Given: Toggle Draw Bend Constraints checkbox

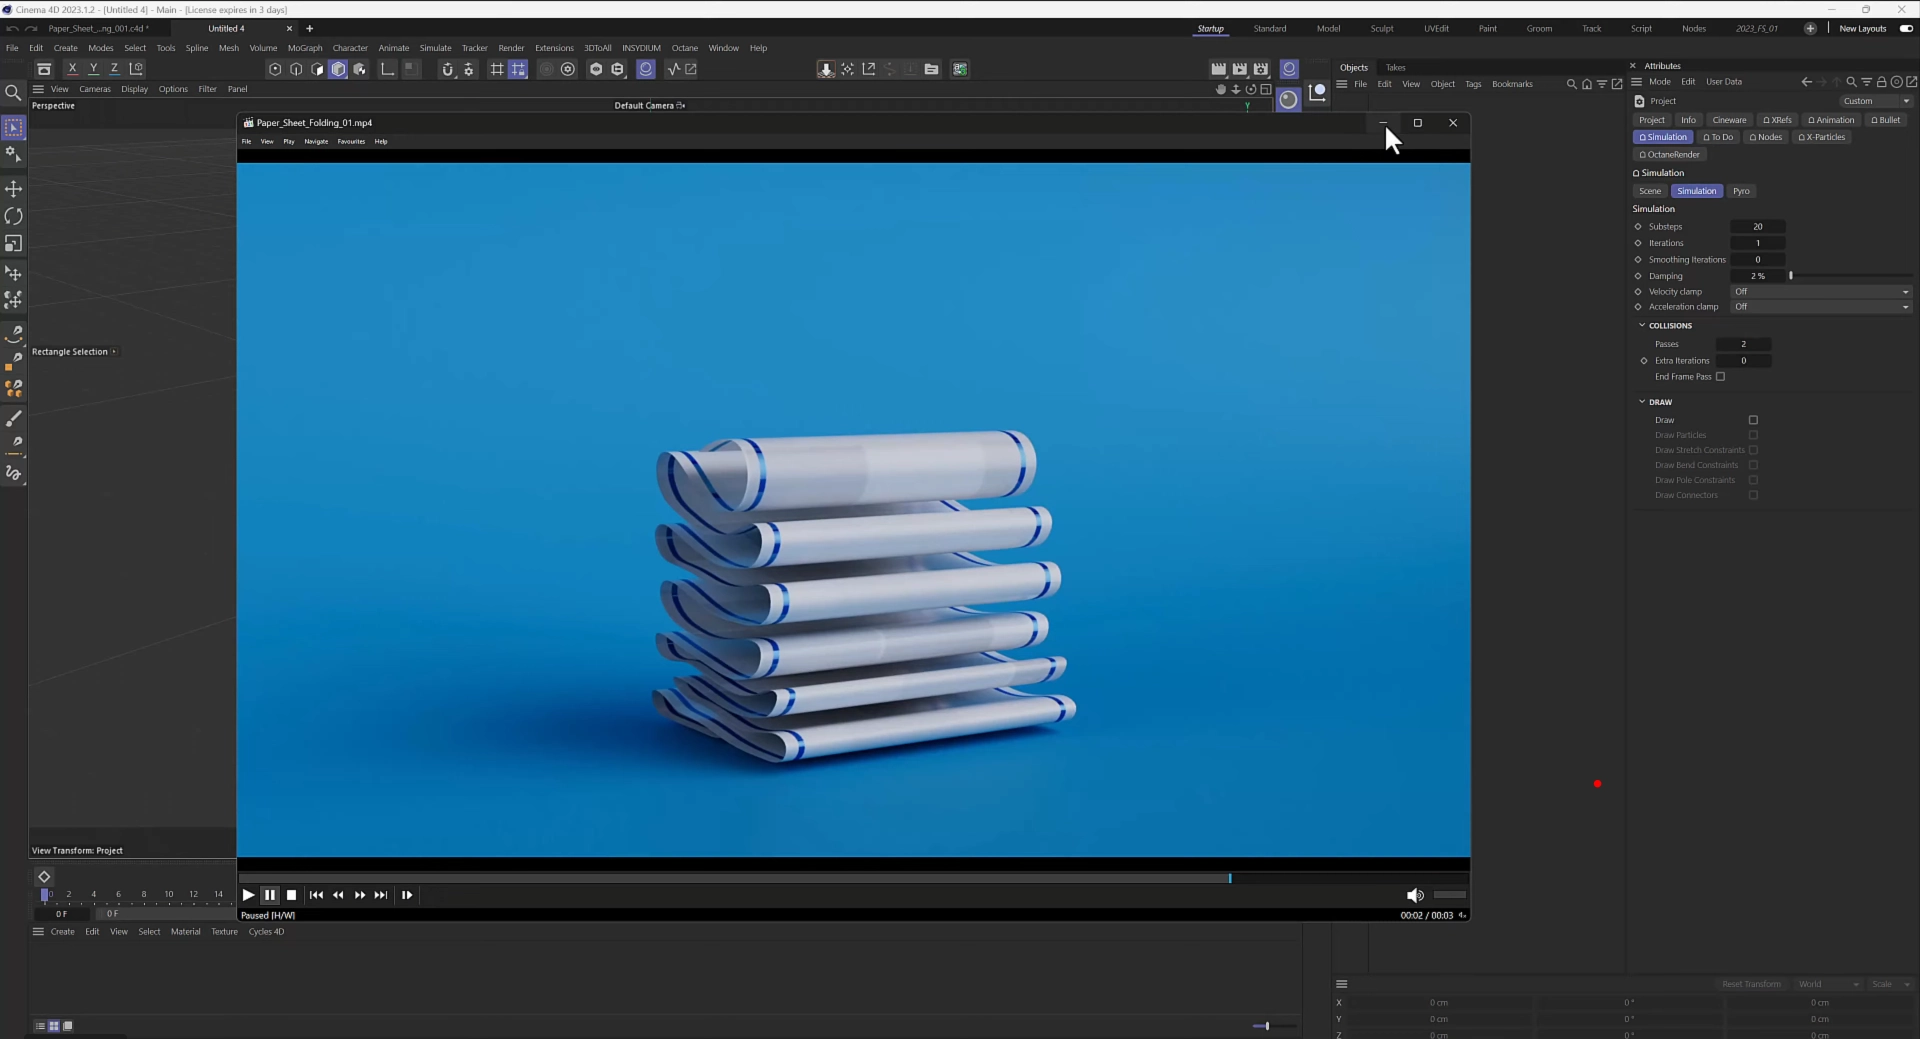Looking at the screenshot, I should pos(1753,465).
